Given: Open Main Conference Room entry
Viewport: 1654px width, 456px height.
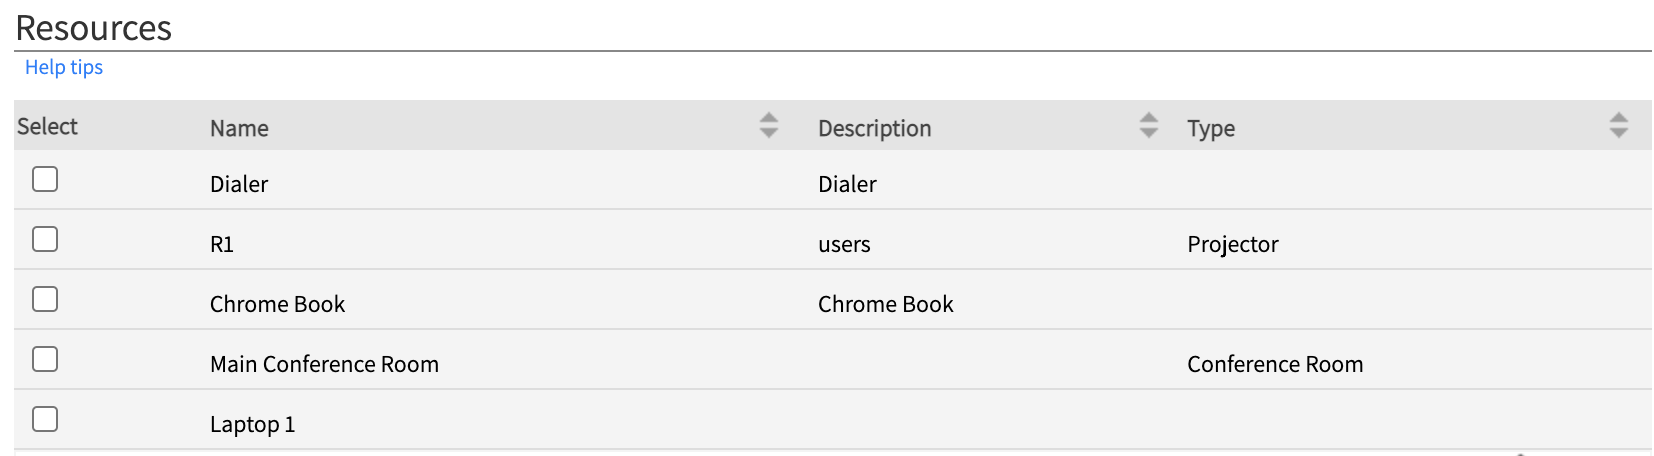Looking at the screenshot, I should click(324, 364).
